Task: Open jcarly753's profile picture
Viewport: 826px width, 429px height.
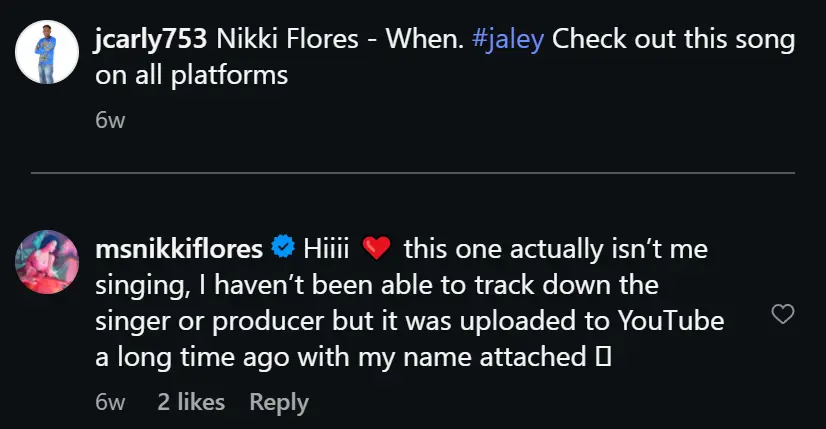Action: [47, 52]
